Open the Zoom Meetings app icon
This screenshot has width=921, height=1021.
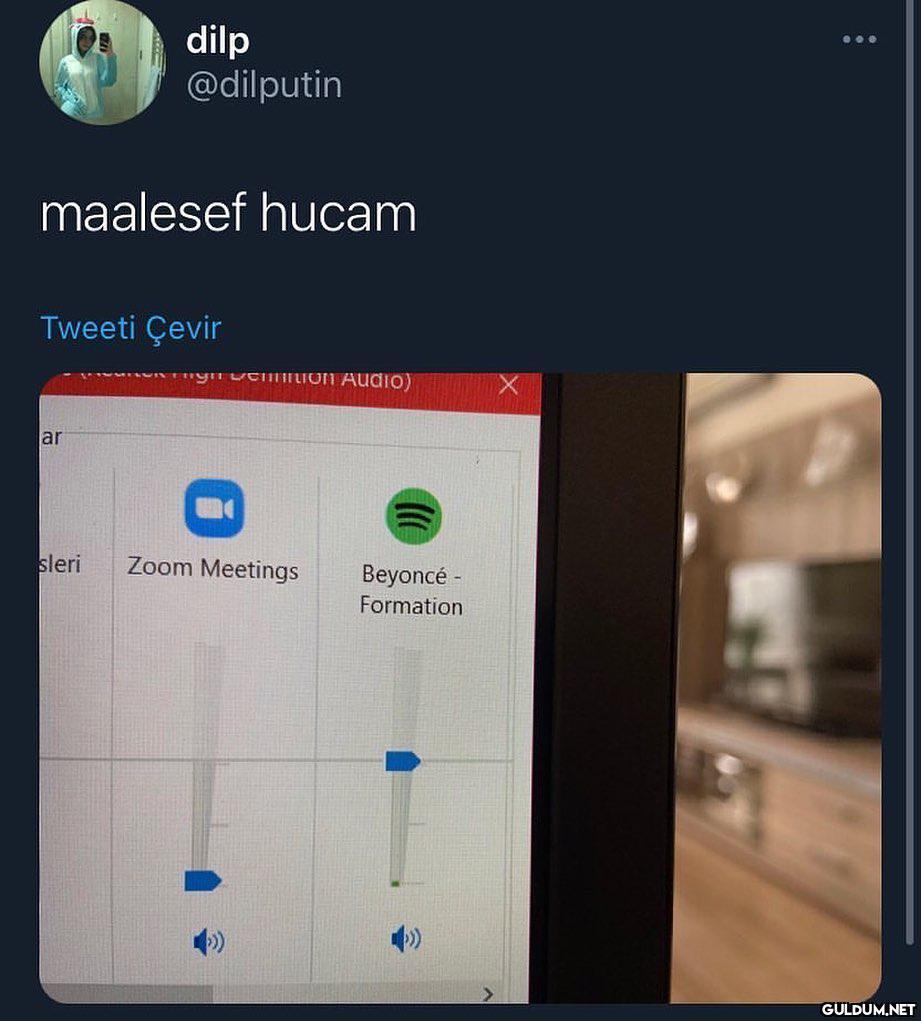pyautogui.click(x=214, y=508)
